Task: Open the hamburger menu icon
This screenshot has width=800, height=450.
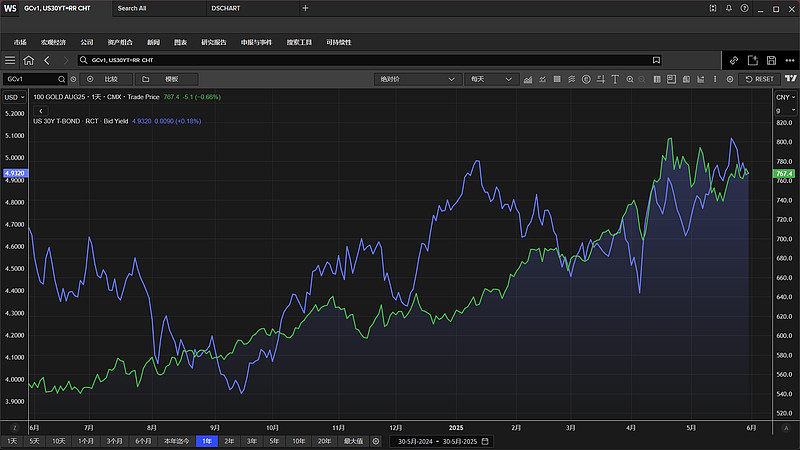Action: [x=10, y=60]
